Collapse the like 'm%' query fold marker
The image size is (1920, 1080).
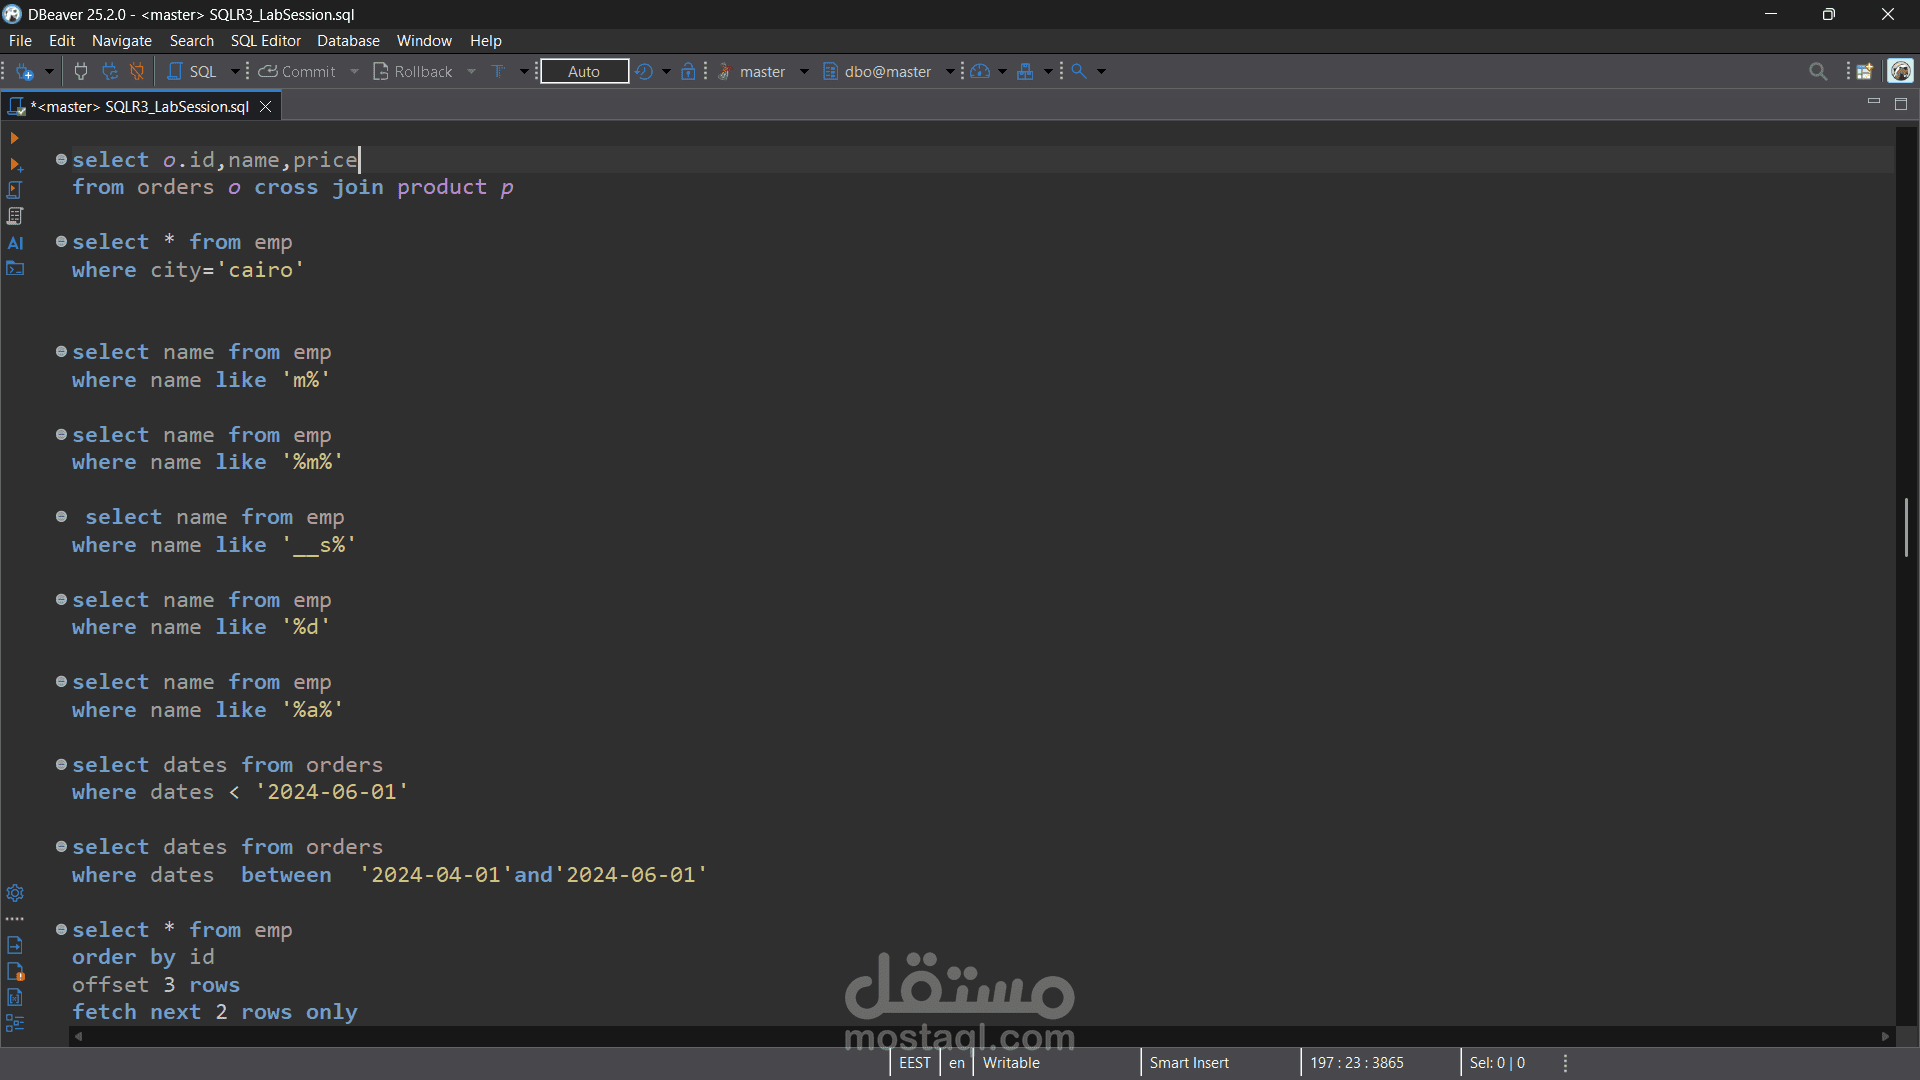click(x=61, y=351)
